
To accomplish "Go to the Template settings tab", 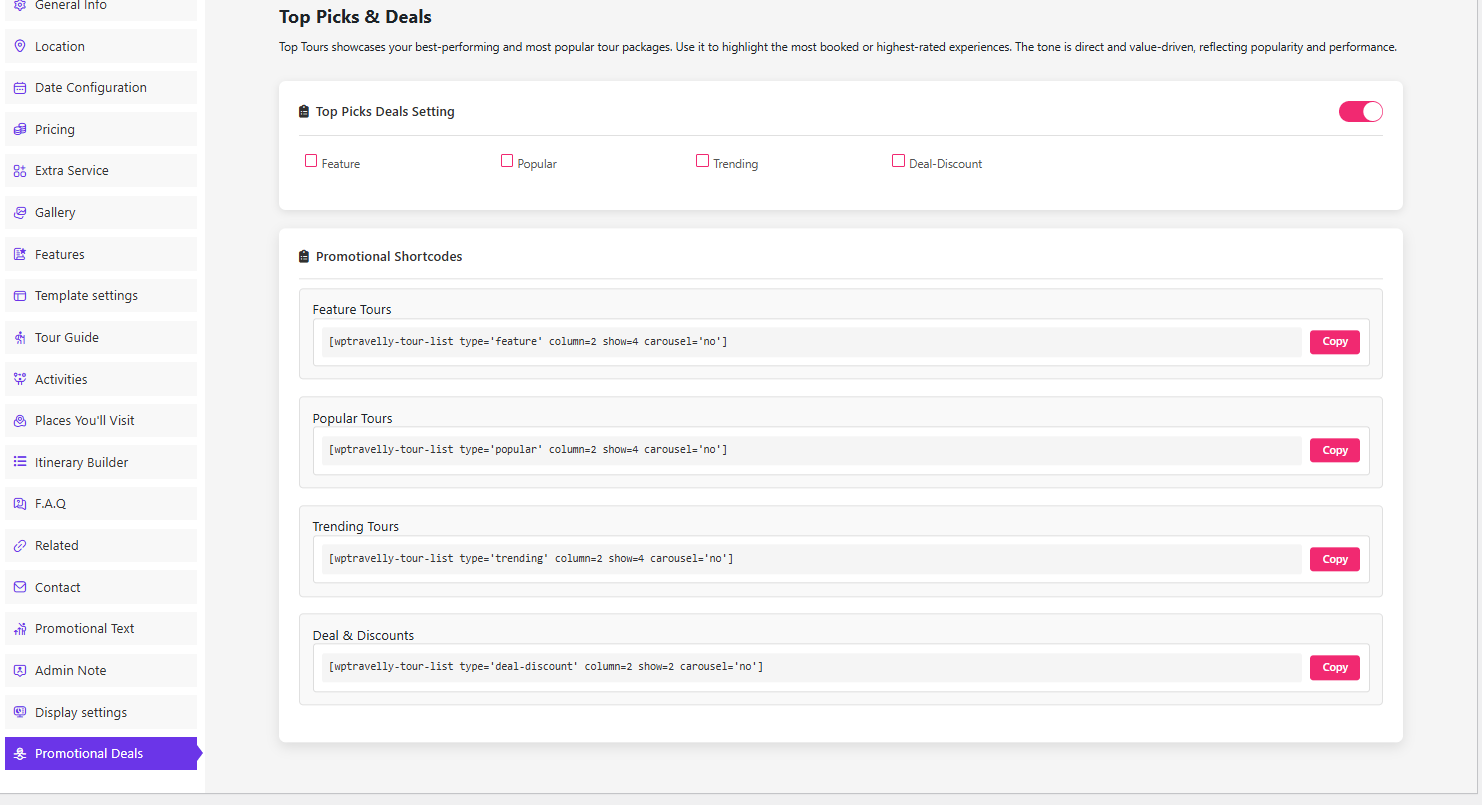I will coord(86,296).
